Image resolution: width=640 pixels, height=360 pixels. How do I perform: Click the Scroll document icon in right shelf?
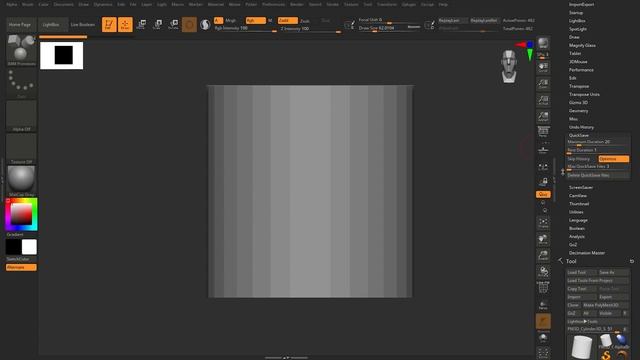(x=543, y=68)
